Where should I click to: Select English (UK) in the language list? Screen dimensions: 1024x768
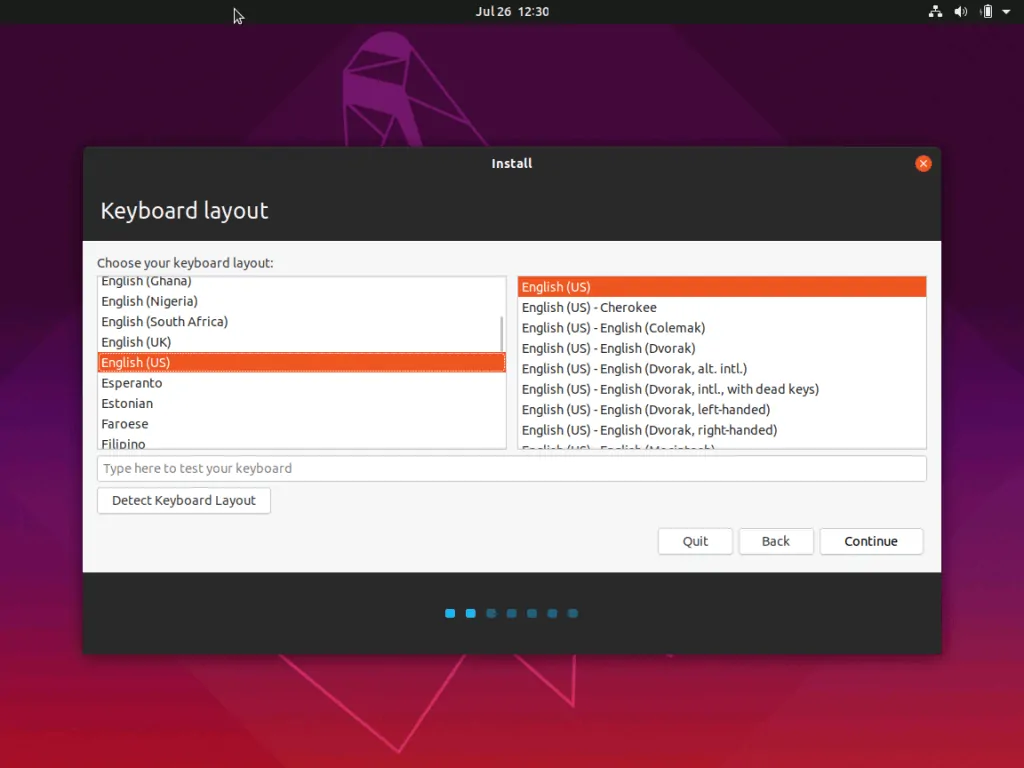(136, 342)
